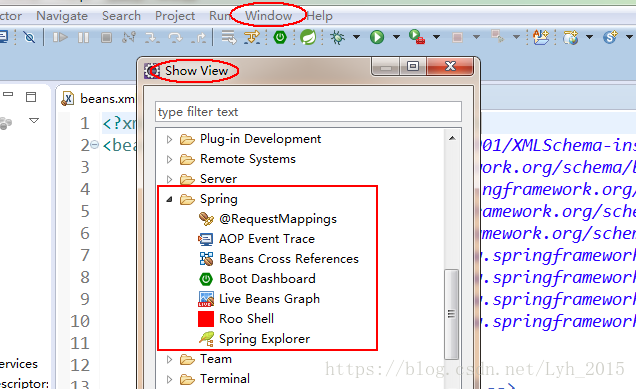Open dropdown next to greyed stop icon
636x389 pixels.
[x=477, y=37]
